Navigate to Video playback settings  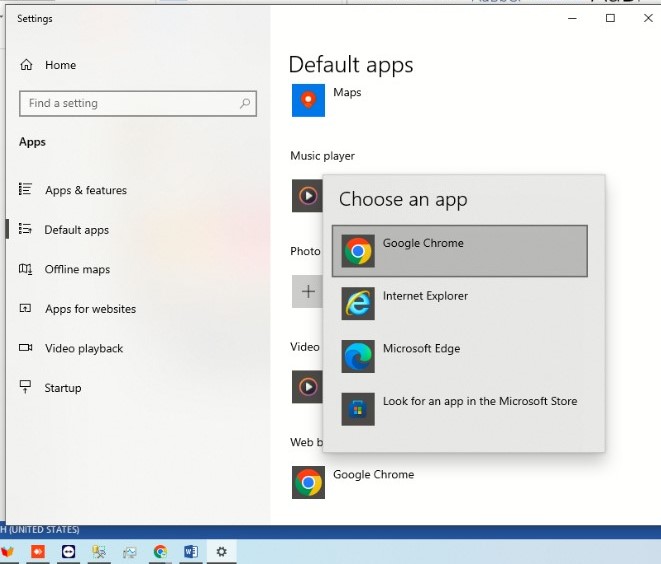(83, 348)
